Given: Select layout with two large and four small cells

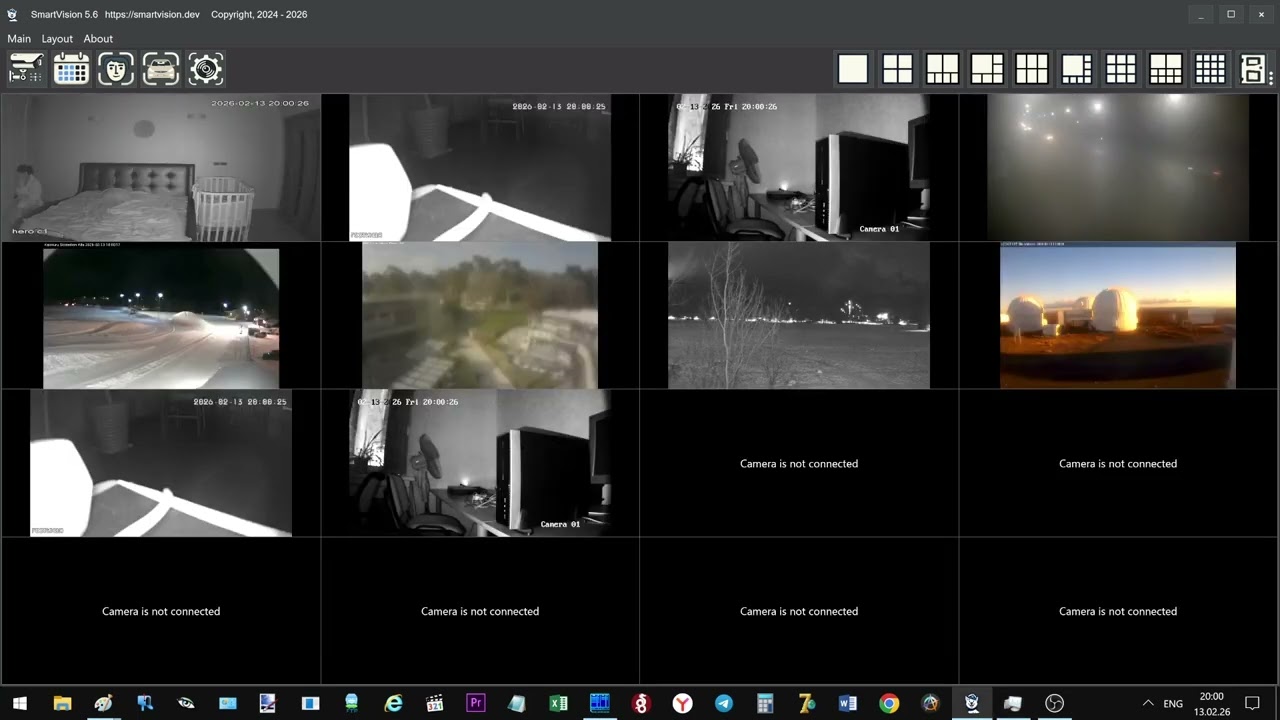Looking at the screenshot, I should 942,69.
